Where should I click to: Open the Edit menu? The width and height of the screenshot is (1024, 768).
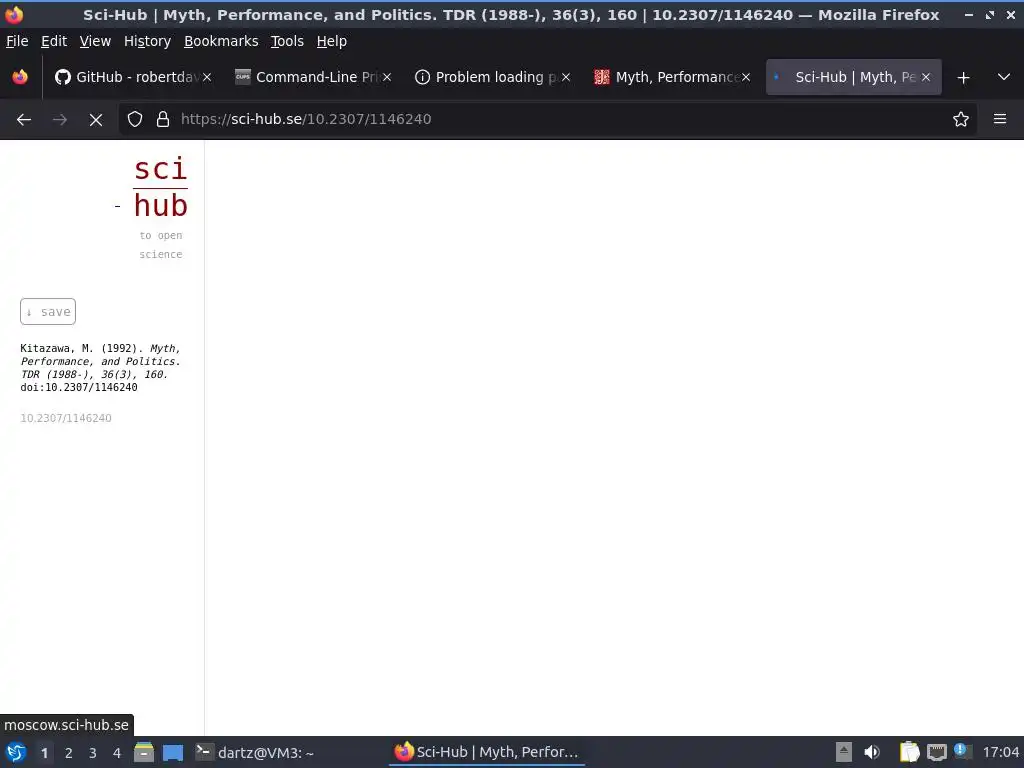(x=54, y=41)
